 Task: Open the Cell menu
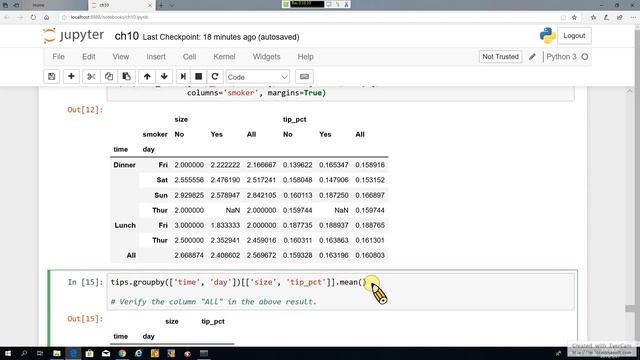click(189, 57)
